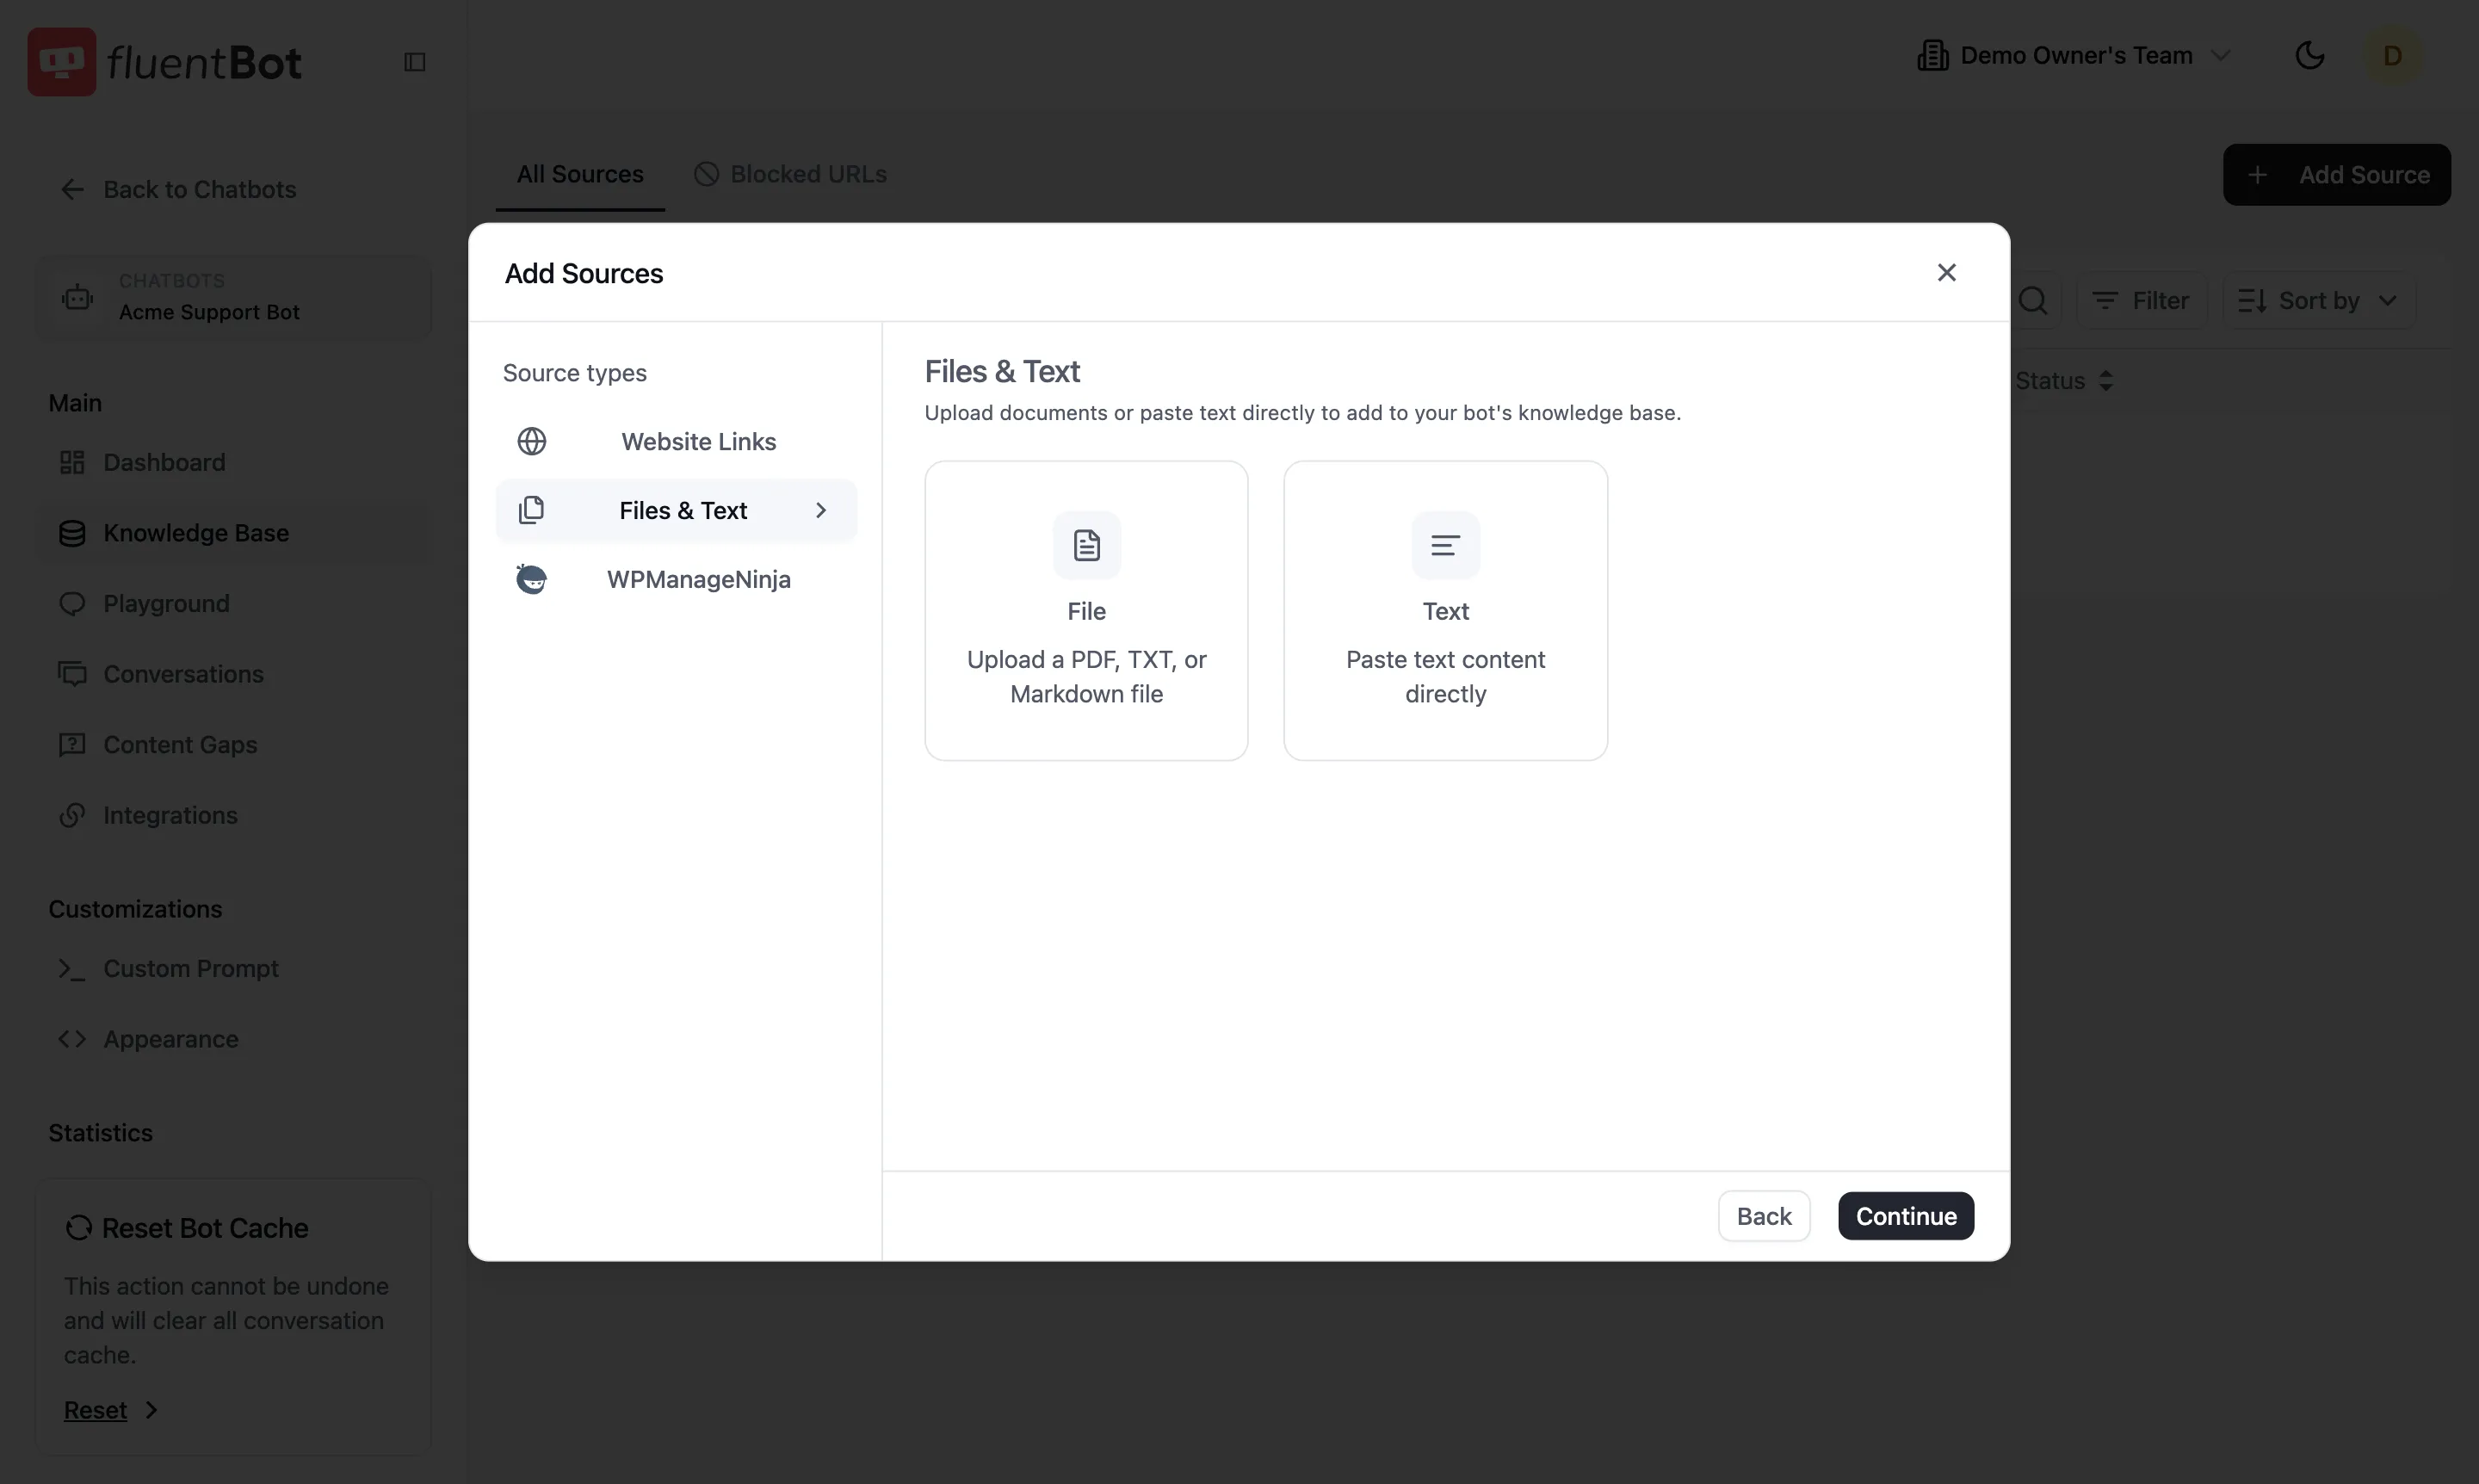Choose the File upload card

click(x=1086, y=610)
